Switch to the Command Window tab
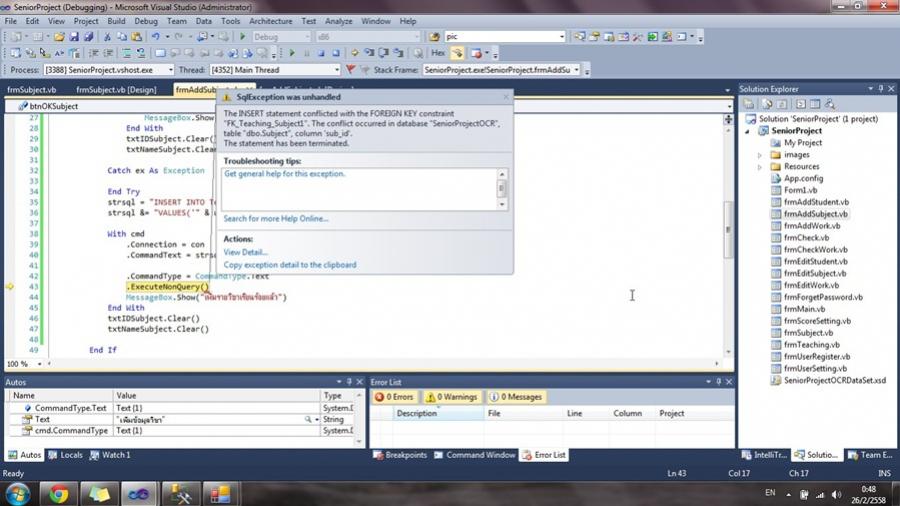The height and width of the screenshot is (506, 900). 475,455
